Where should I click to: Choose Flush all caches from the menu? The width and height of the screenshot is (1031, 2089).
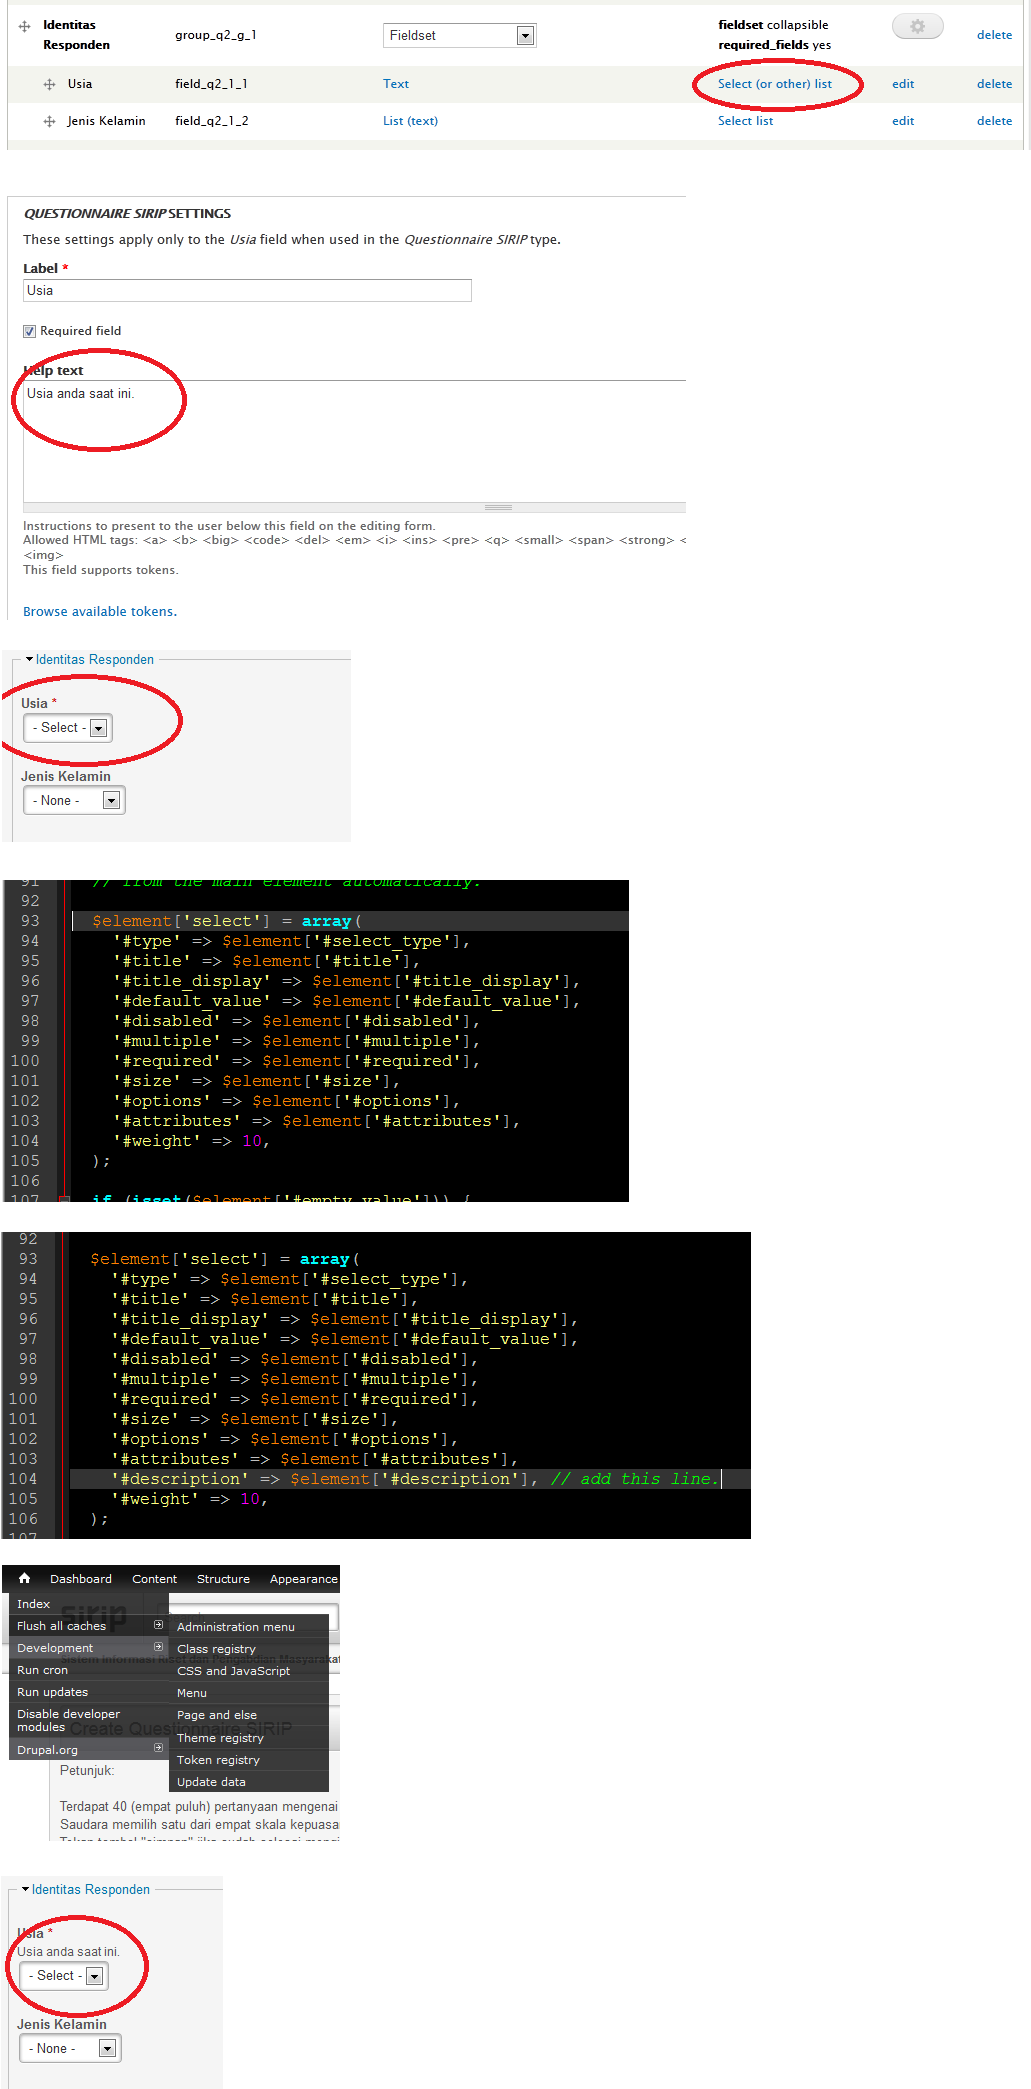tap(61, 1626)
